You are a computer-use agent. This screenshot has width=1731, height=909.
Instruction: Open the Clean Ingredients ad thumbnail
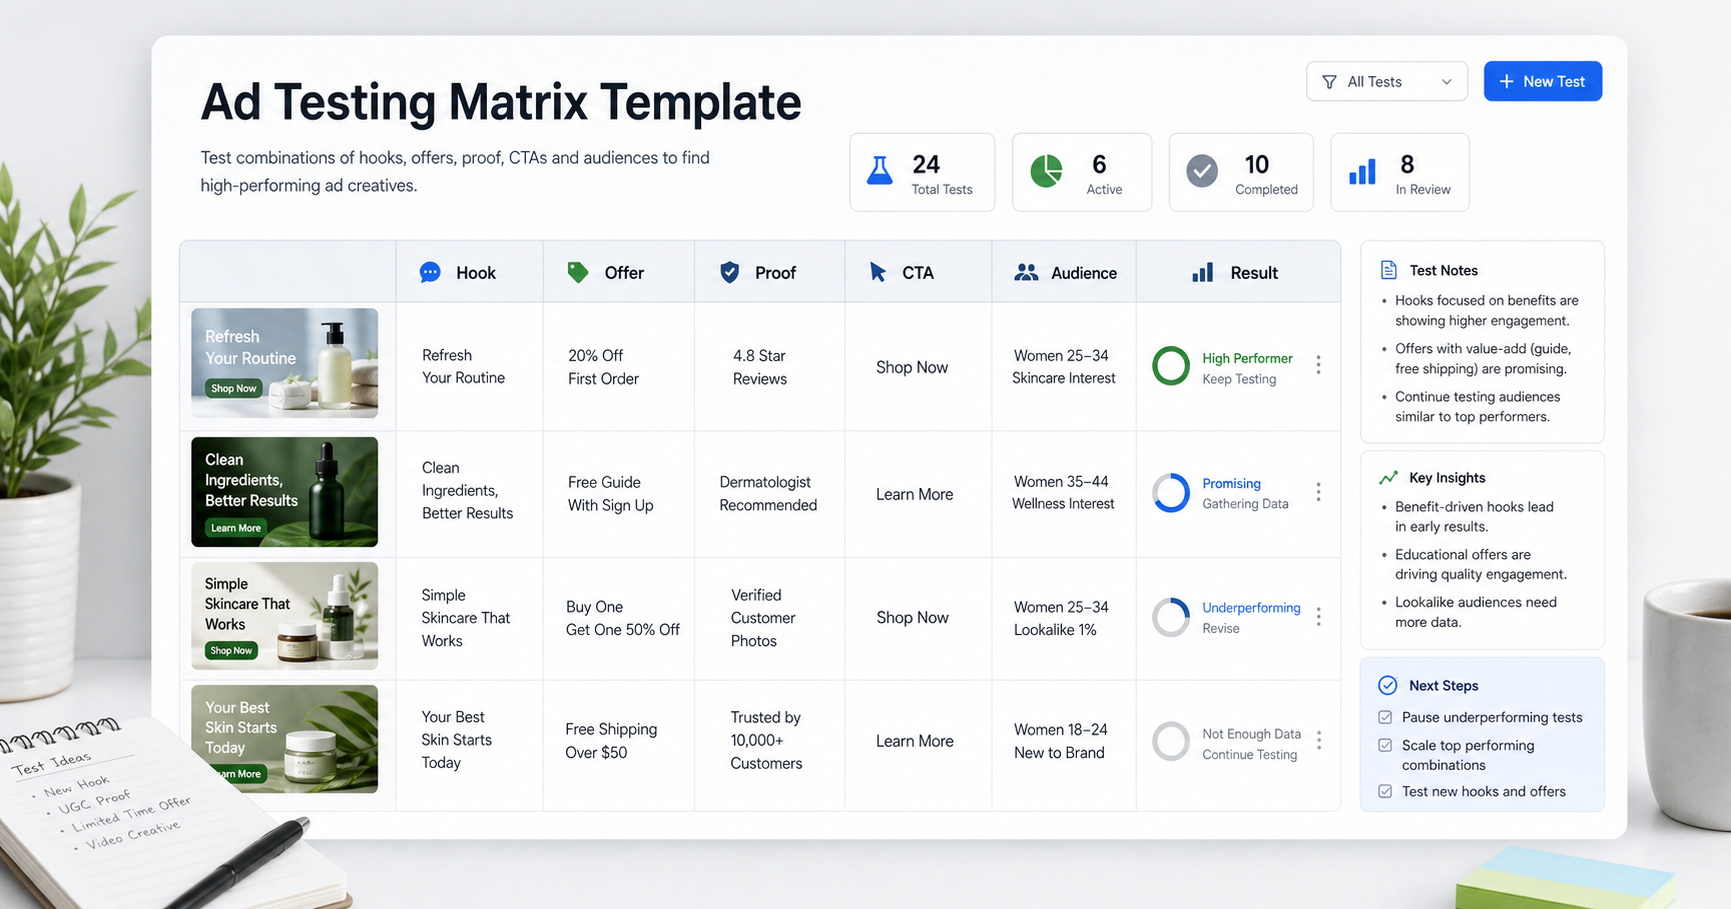pyautogui.click(x=285, y=492)
